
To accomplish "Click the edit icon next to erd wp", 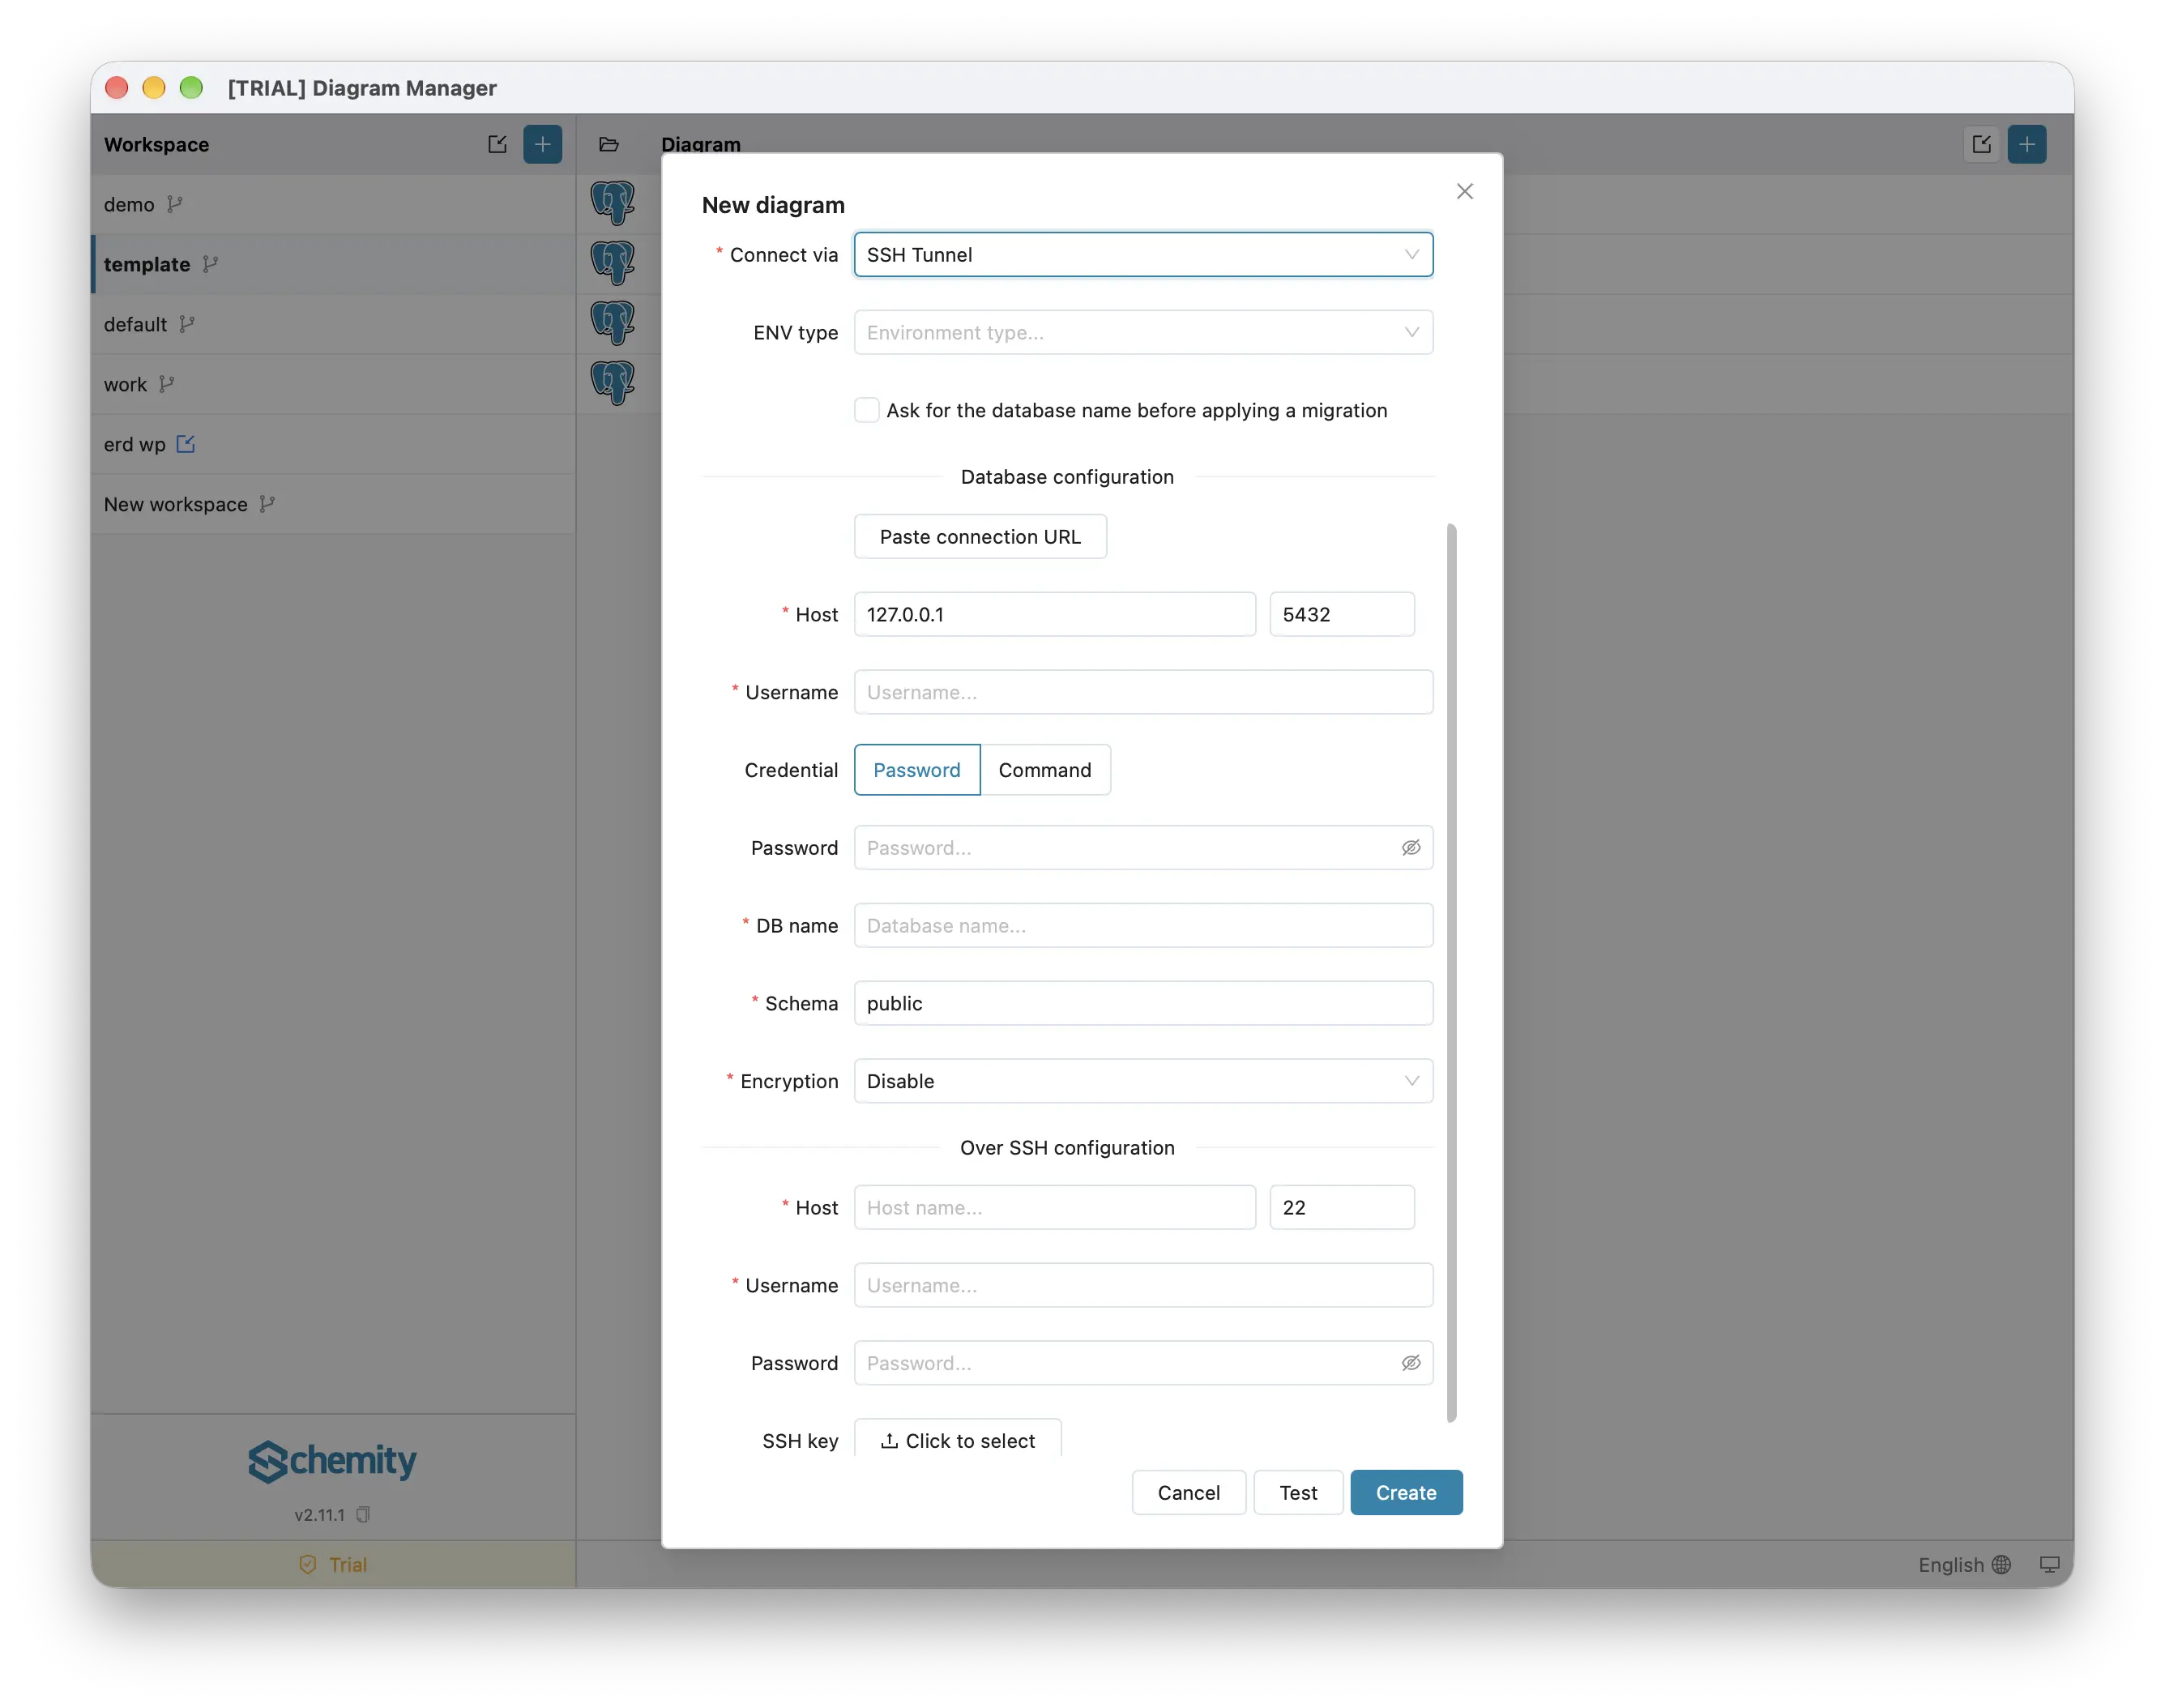I will pyautogui.click(x=186, y=444).
